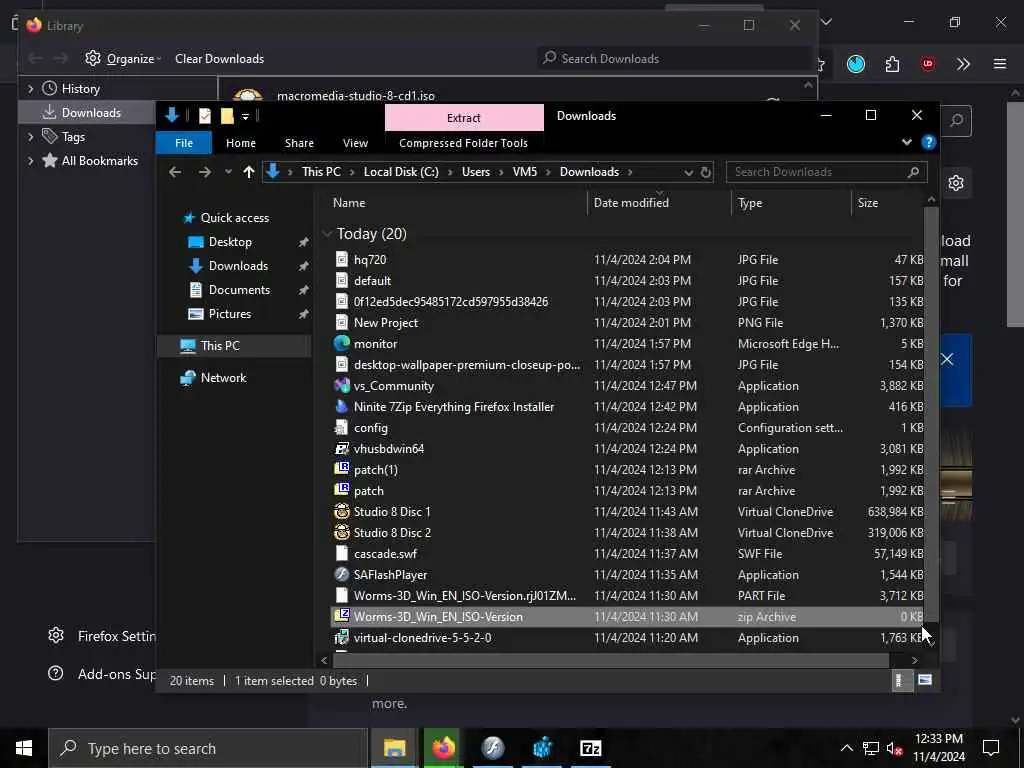Image resolution: width=1024 pixels, height=768 pixels.
Task: Open Pictures in navigation pane
Action: pos(230,313)
